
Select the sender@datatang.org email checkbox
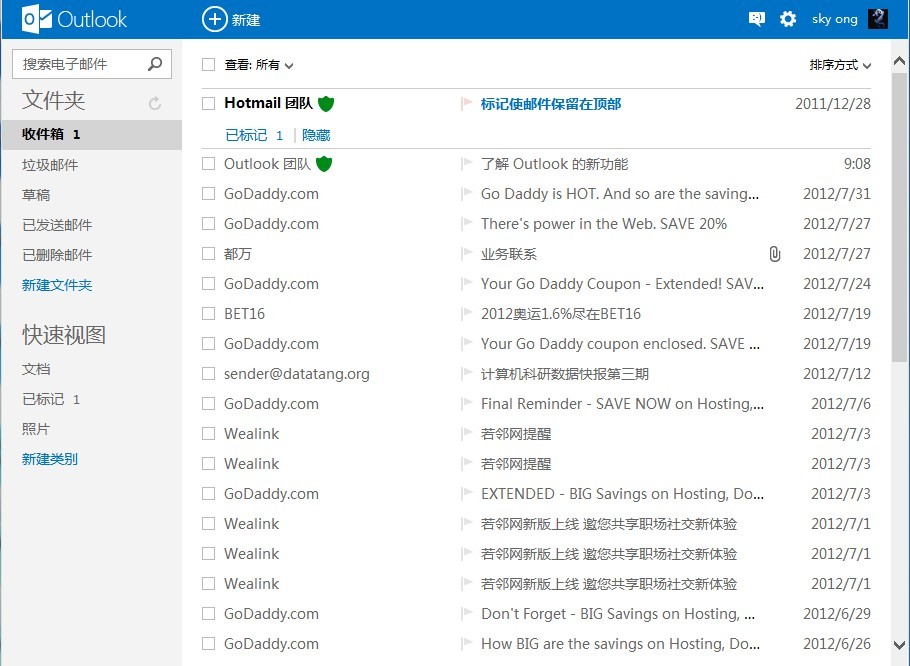[209, 374]
